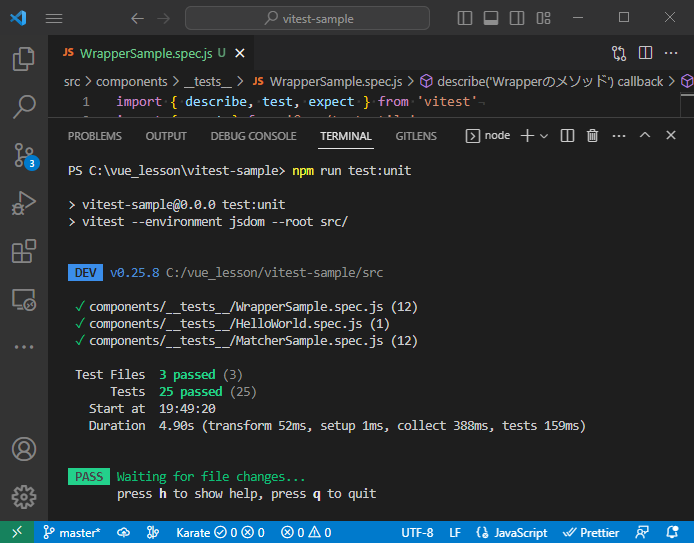Open the launch profile dropdown arrow
The image size is (694, 543).
pos(544,136)
